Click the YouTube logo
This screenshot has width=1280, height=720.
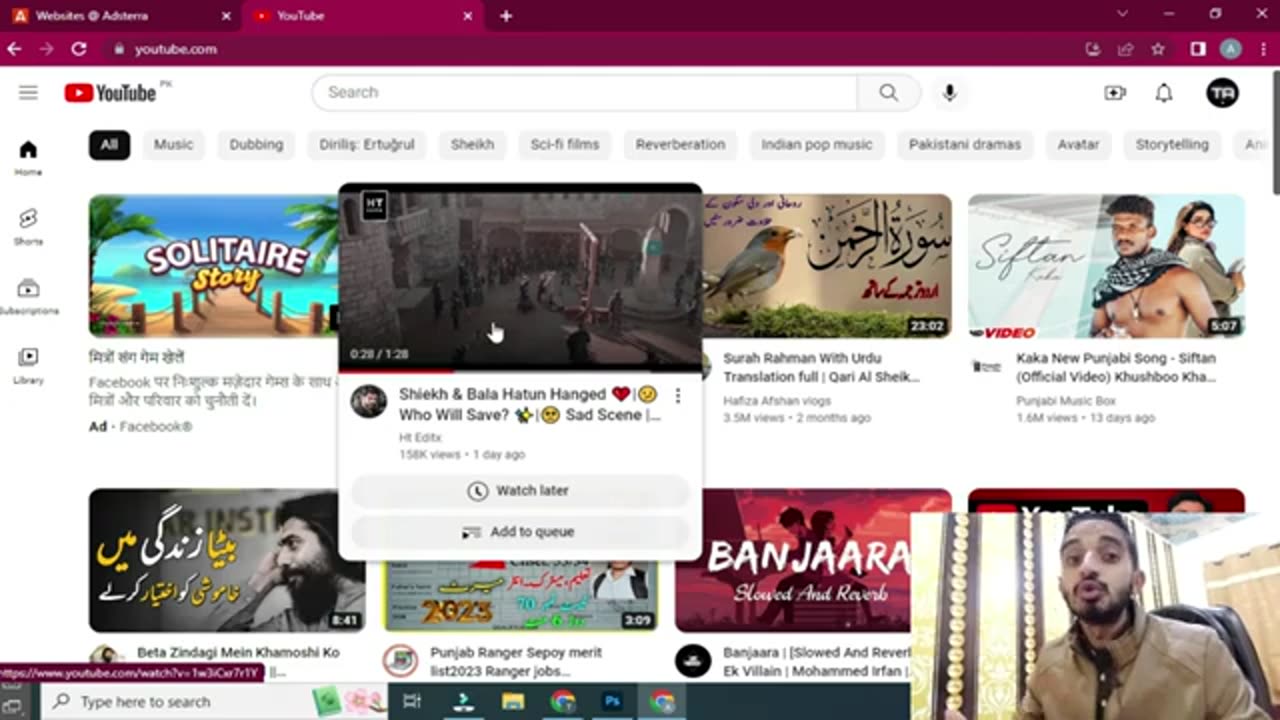point(110,93)
